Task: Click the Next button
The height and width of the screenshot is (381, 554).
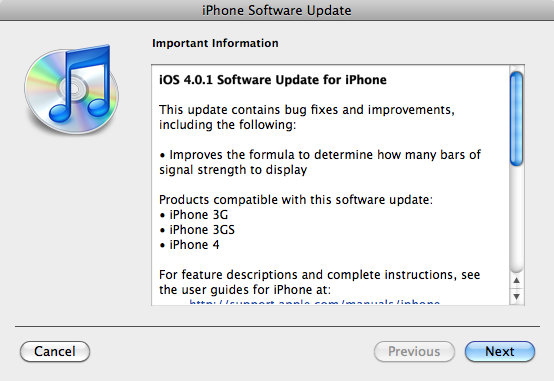Action: pos(500,351)
